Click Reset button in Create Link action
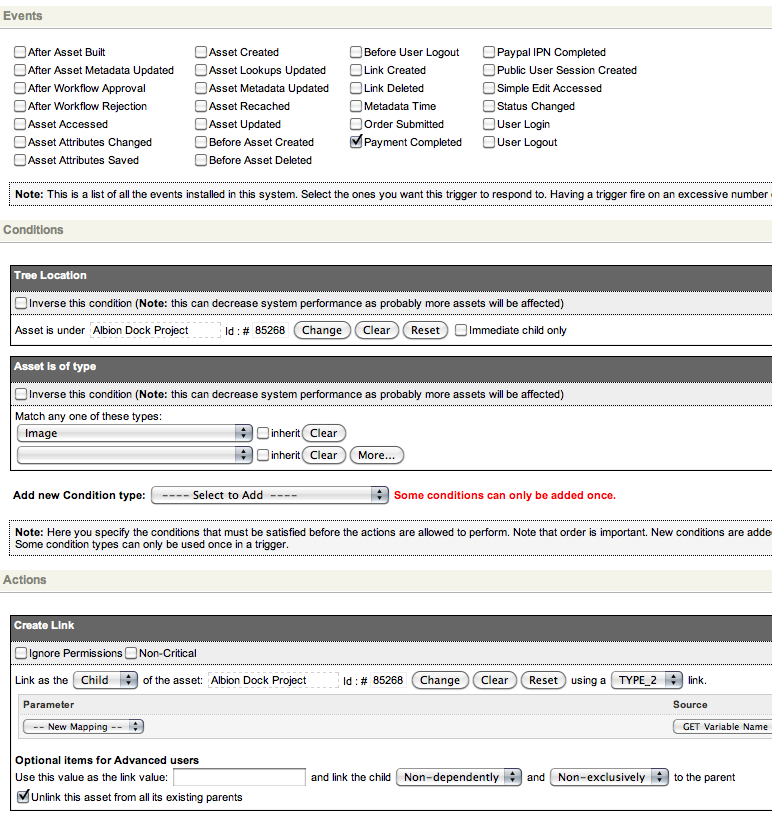This screenshot has height=818, width=772. point(543,680)
